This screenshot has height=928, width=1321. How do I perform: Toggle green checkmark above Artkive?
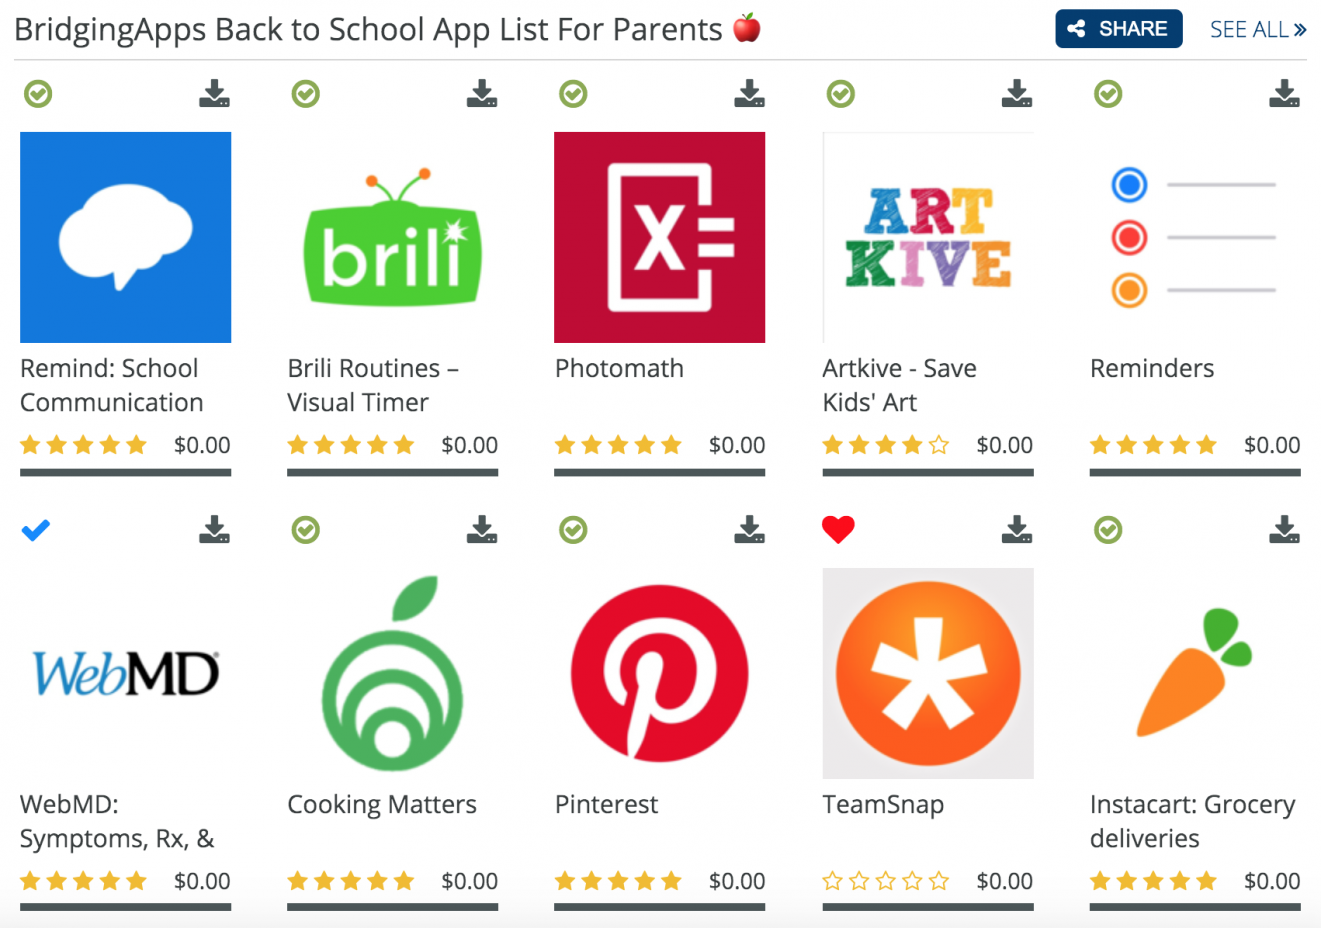[841, 94]
